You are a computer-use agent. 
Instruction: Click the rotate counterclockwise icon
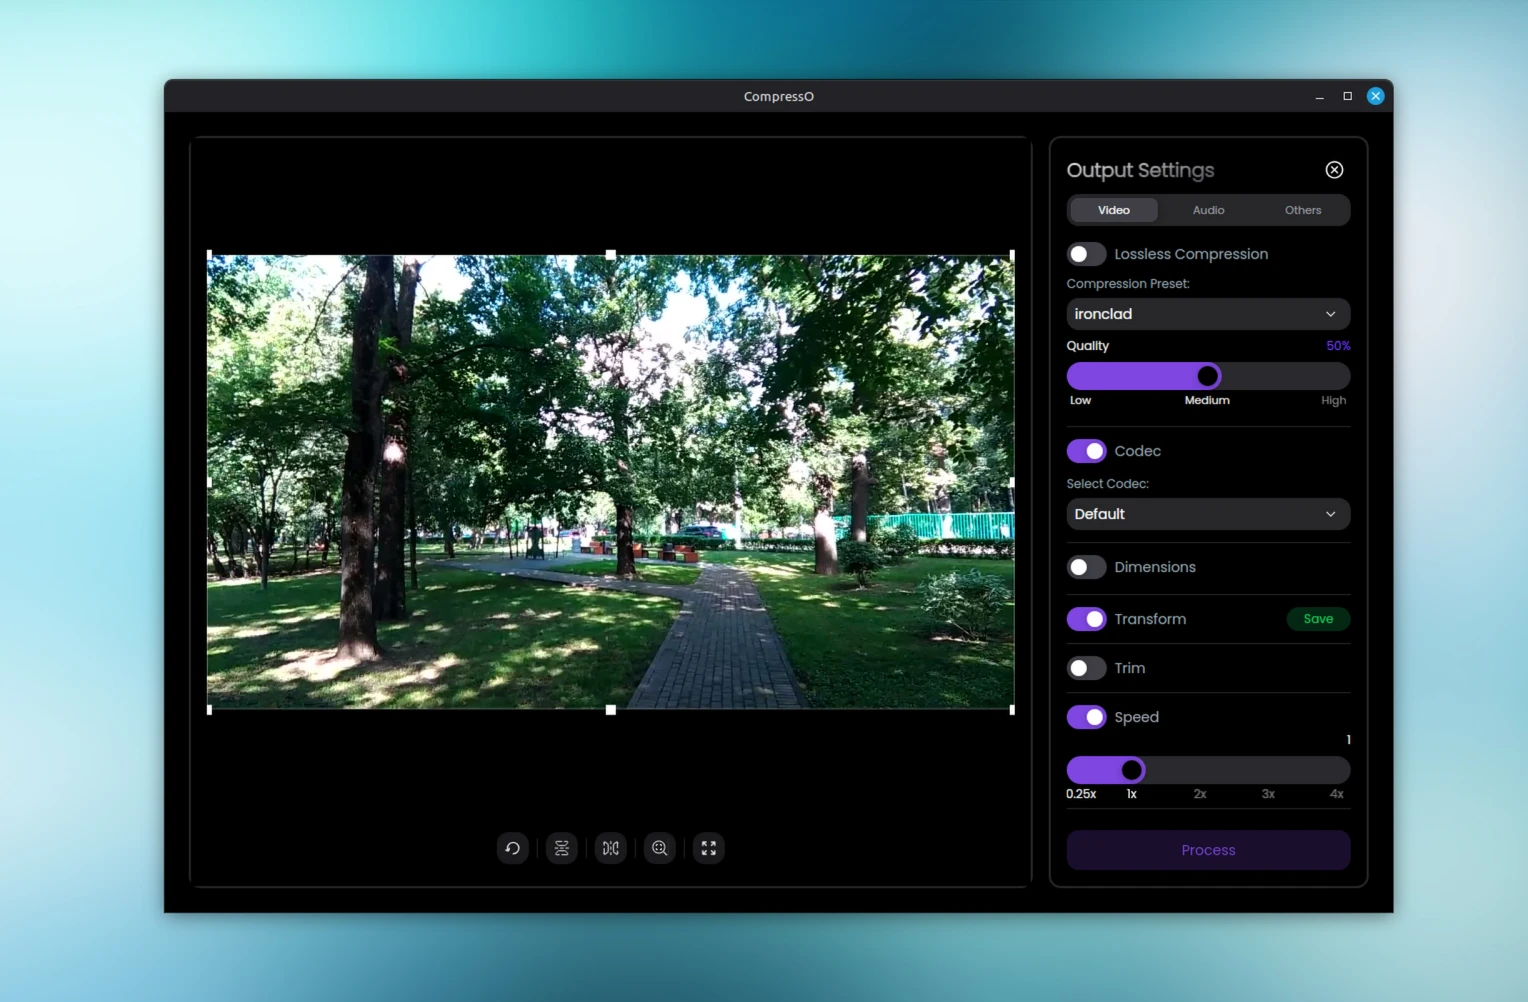pos(512,848)
